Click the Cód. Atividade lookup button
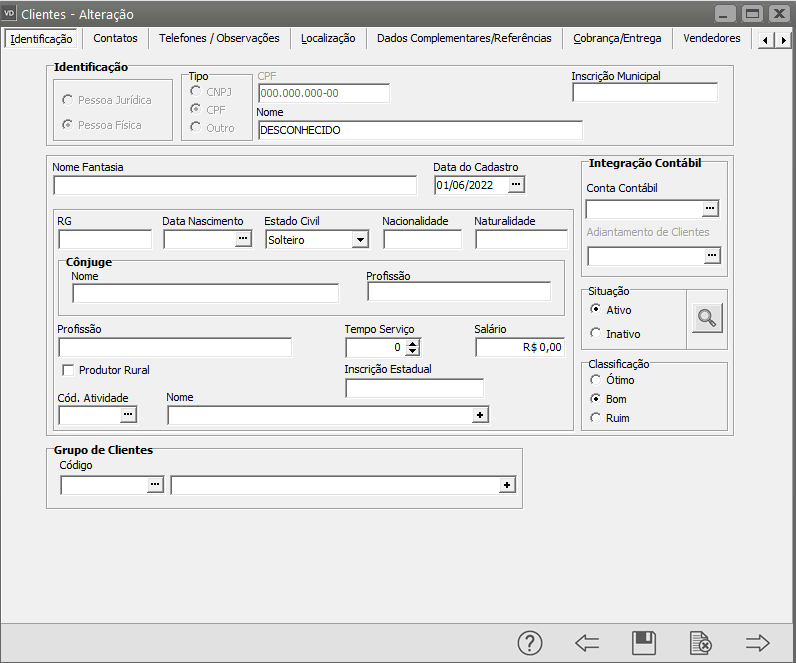Screen dimensions: 796x663 click(x=128, y=414)
